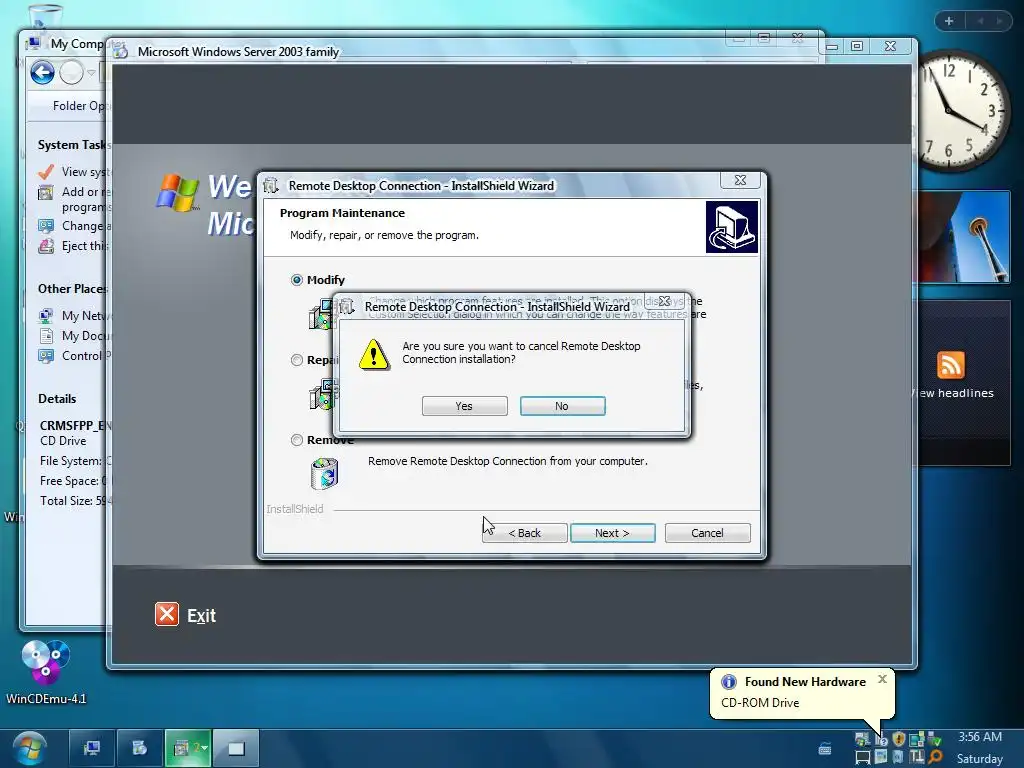Click the first taskbar computer icon
Viewport: 1024px width, 768px height.
(92, 748)
